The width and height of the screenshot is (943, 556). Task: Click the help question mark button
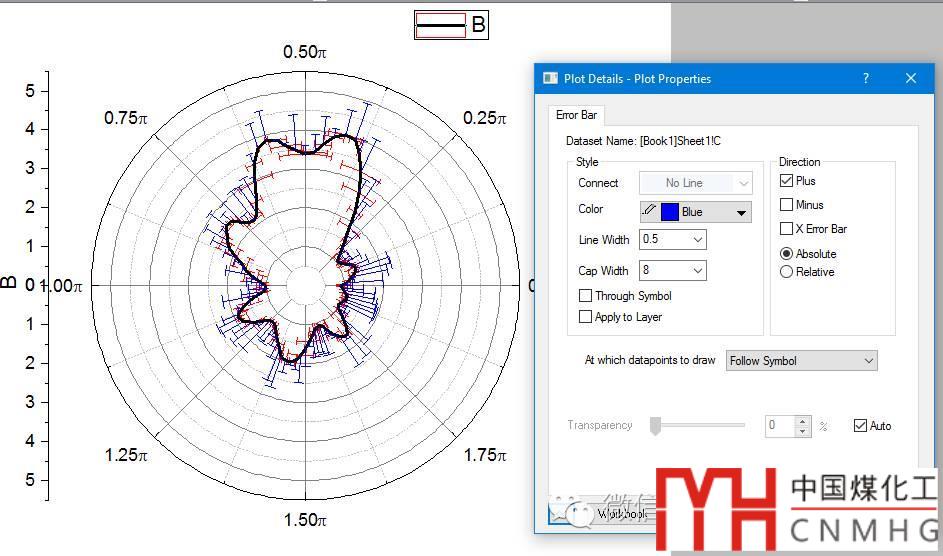[866, 78]
